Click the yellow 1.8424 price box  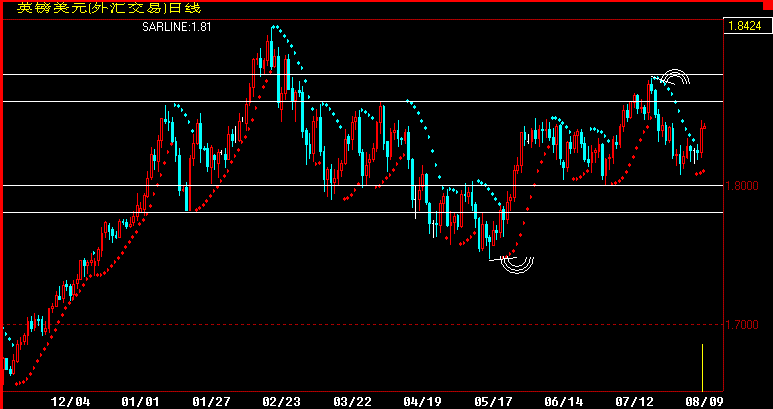tap(747, 26)
